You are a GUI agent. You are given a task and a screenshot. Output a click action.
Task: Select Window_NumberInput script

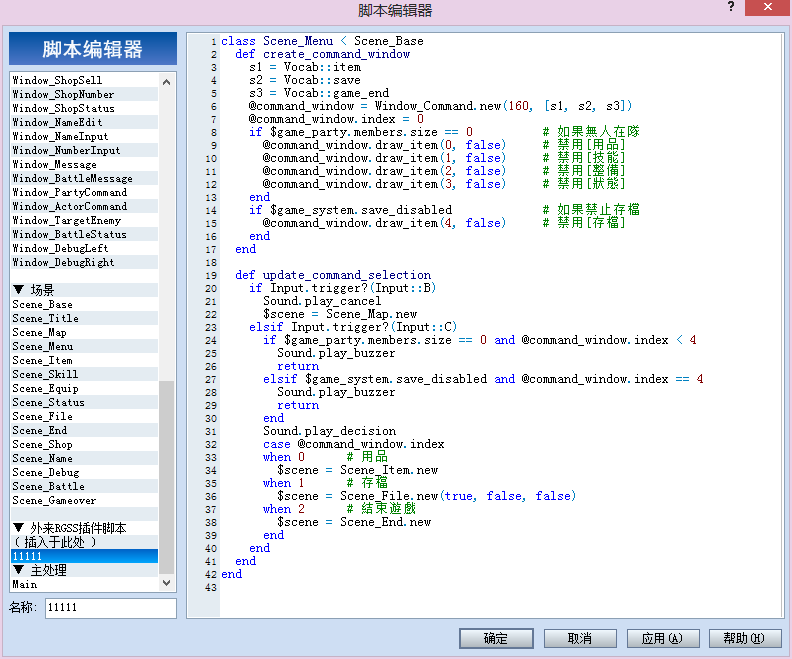pyautogui.click(x=84, y=150)
